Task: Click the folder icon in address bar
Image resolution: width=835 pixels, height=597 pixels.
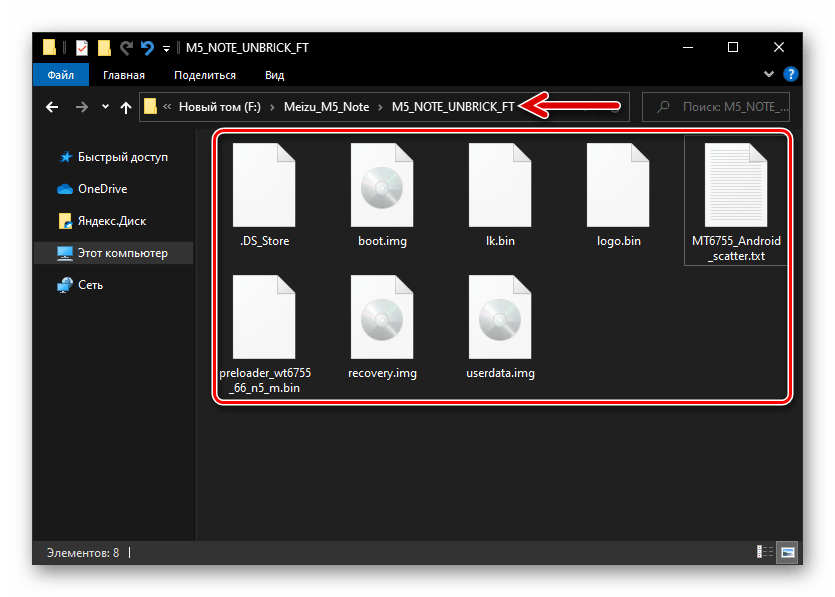Action: click(x=151, y=107)
